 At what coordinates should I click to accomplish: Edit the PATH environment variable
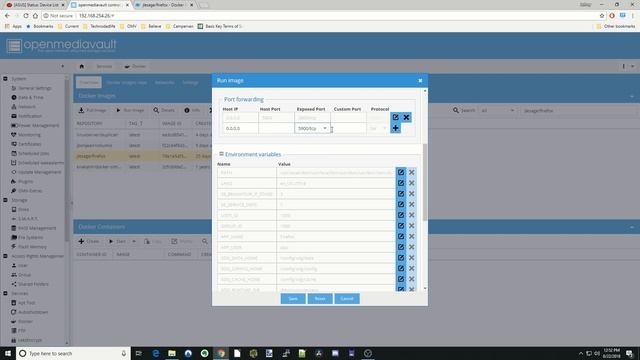(401, 172)
